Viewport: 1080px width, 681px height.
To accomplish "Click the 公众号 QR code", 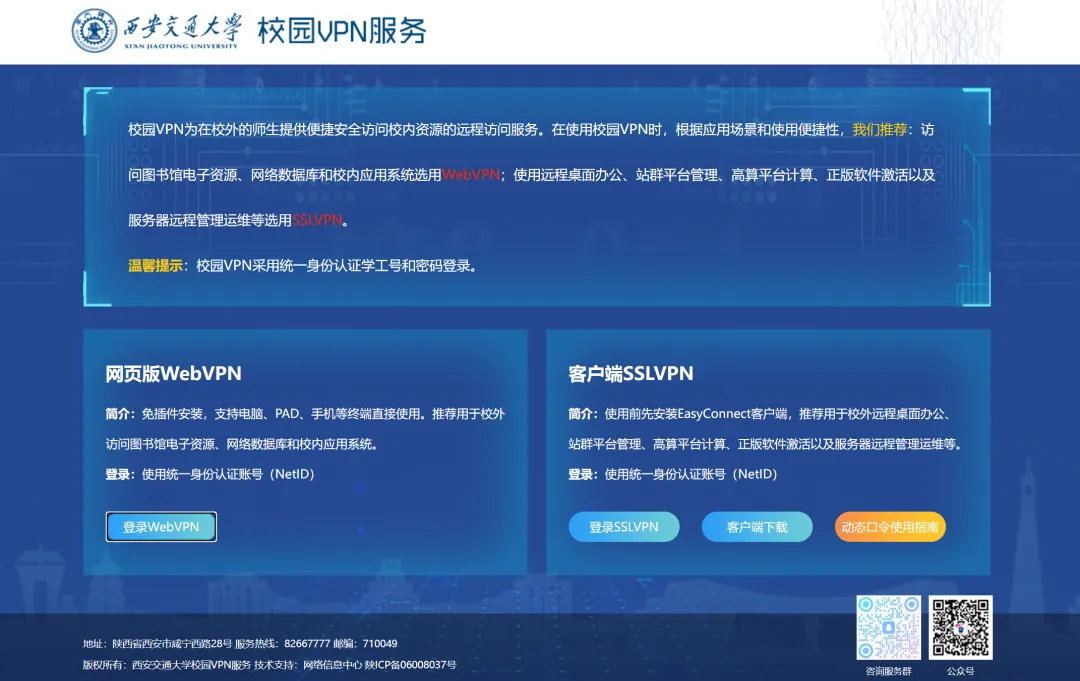I will 961,627.
